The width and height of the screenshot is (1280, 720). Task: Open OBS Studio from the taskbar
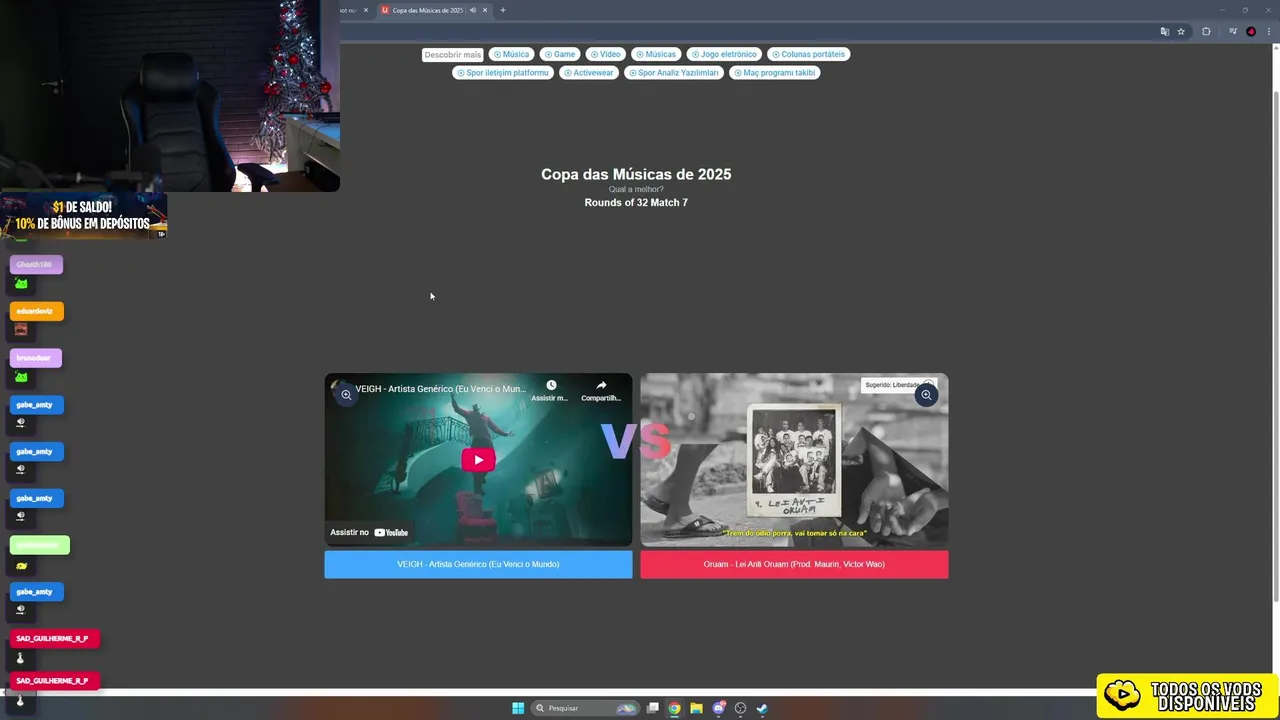coord(740,708)
